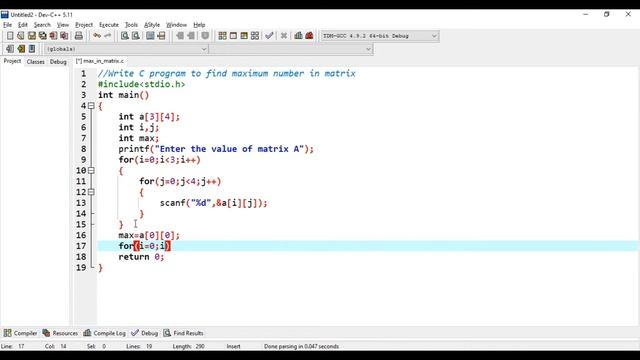
Task: Click the Close All toolbar icon
Action: (x=64, y=36)
